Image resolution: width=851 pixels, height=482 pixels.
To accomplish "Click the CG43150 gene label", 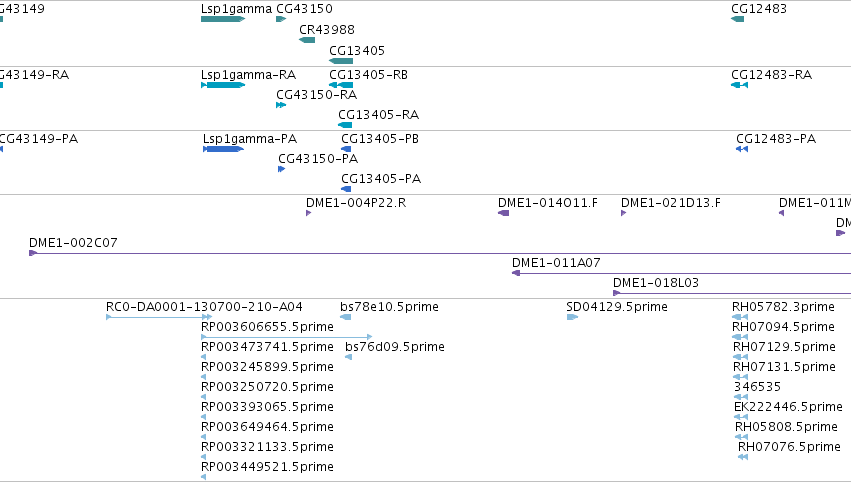I will 304,9.
